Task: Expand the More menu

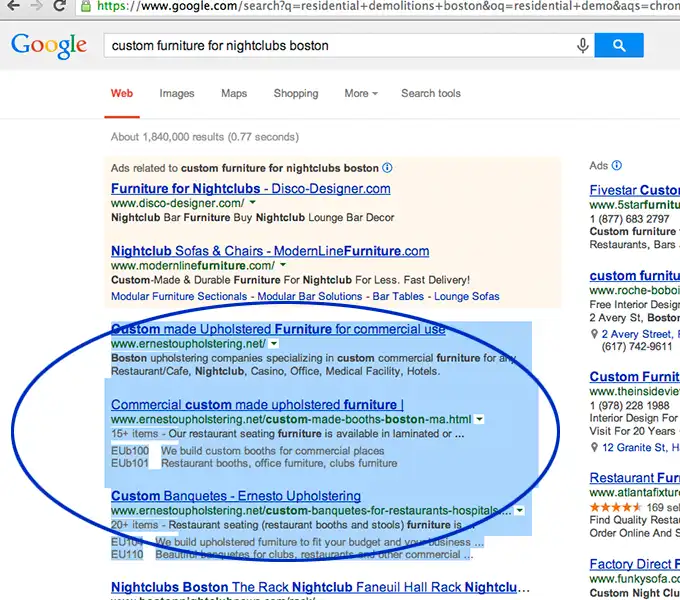Action: 361,93
